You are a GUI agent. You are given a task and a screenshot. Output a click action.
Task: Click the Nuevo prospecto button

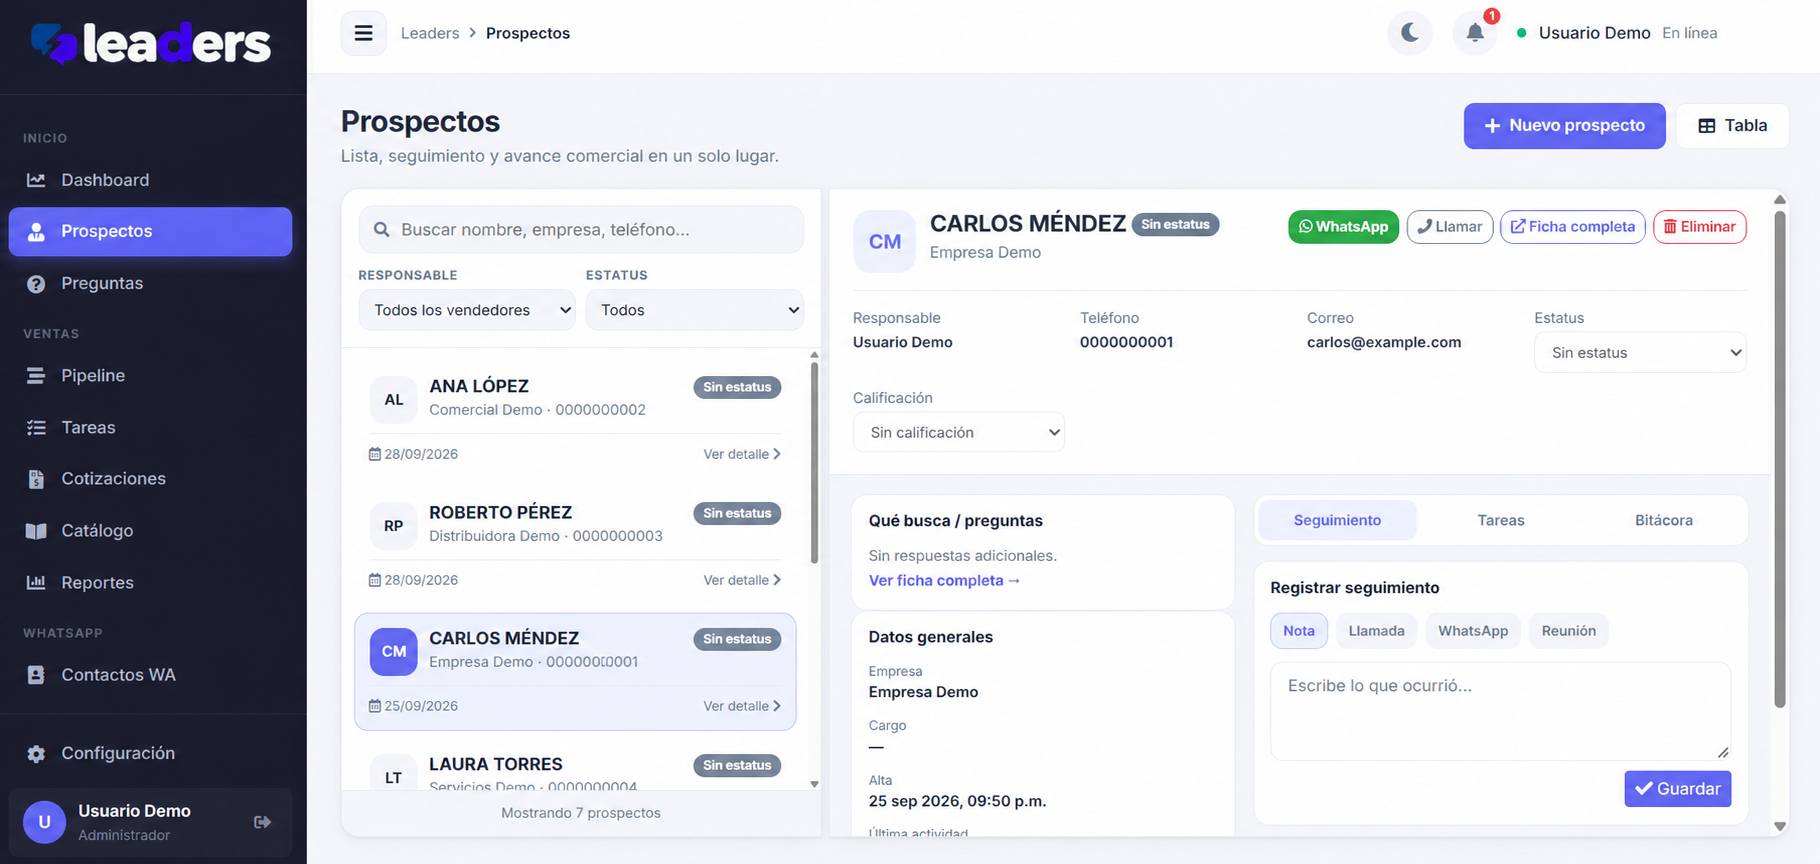tap(1564, 126)
